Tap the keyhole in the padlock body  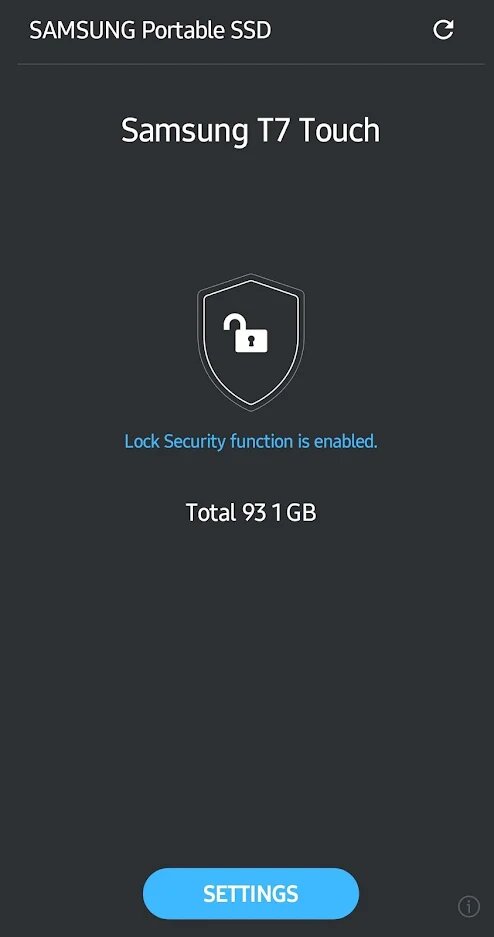pyautogui.click(x=251, y=341)
